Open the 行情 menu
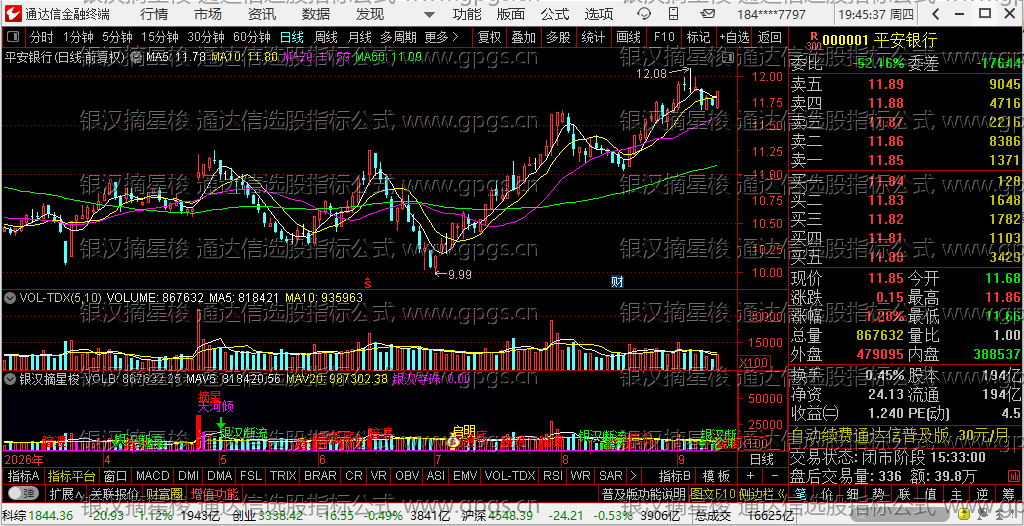This screenshot has height=526, width=1024. [x=153, y=14]
